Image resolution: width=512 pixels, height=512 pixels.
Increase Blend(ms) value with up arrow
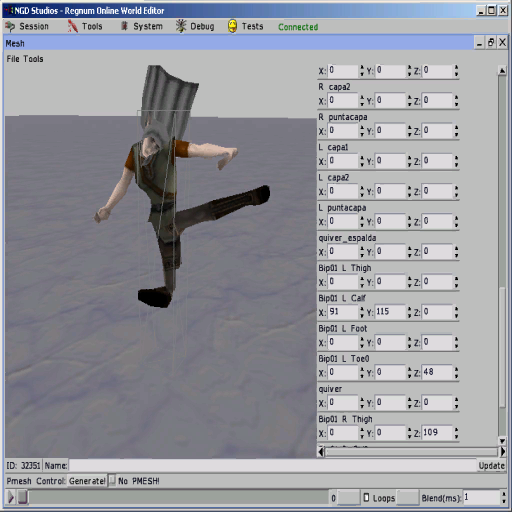click(x=503, y=494)
